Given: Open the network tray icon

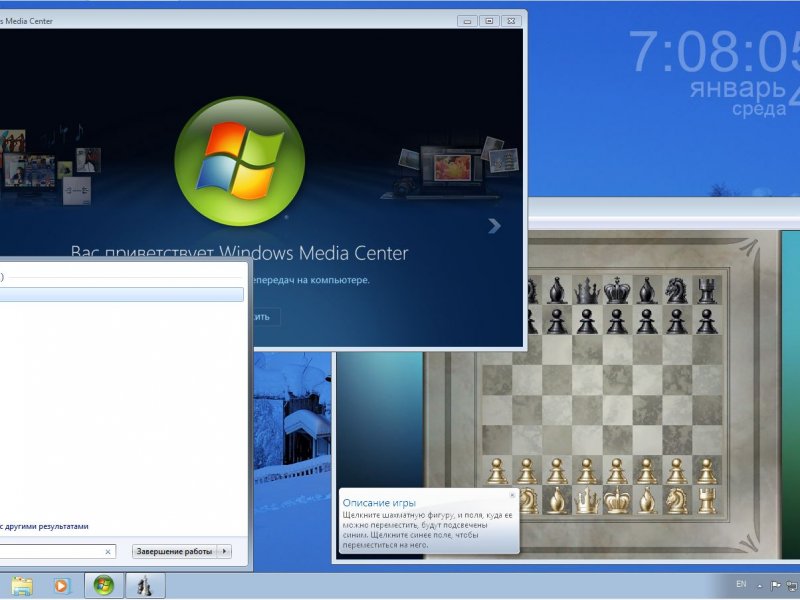Looking at the screenshot, I should coord(794,585).
